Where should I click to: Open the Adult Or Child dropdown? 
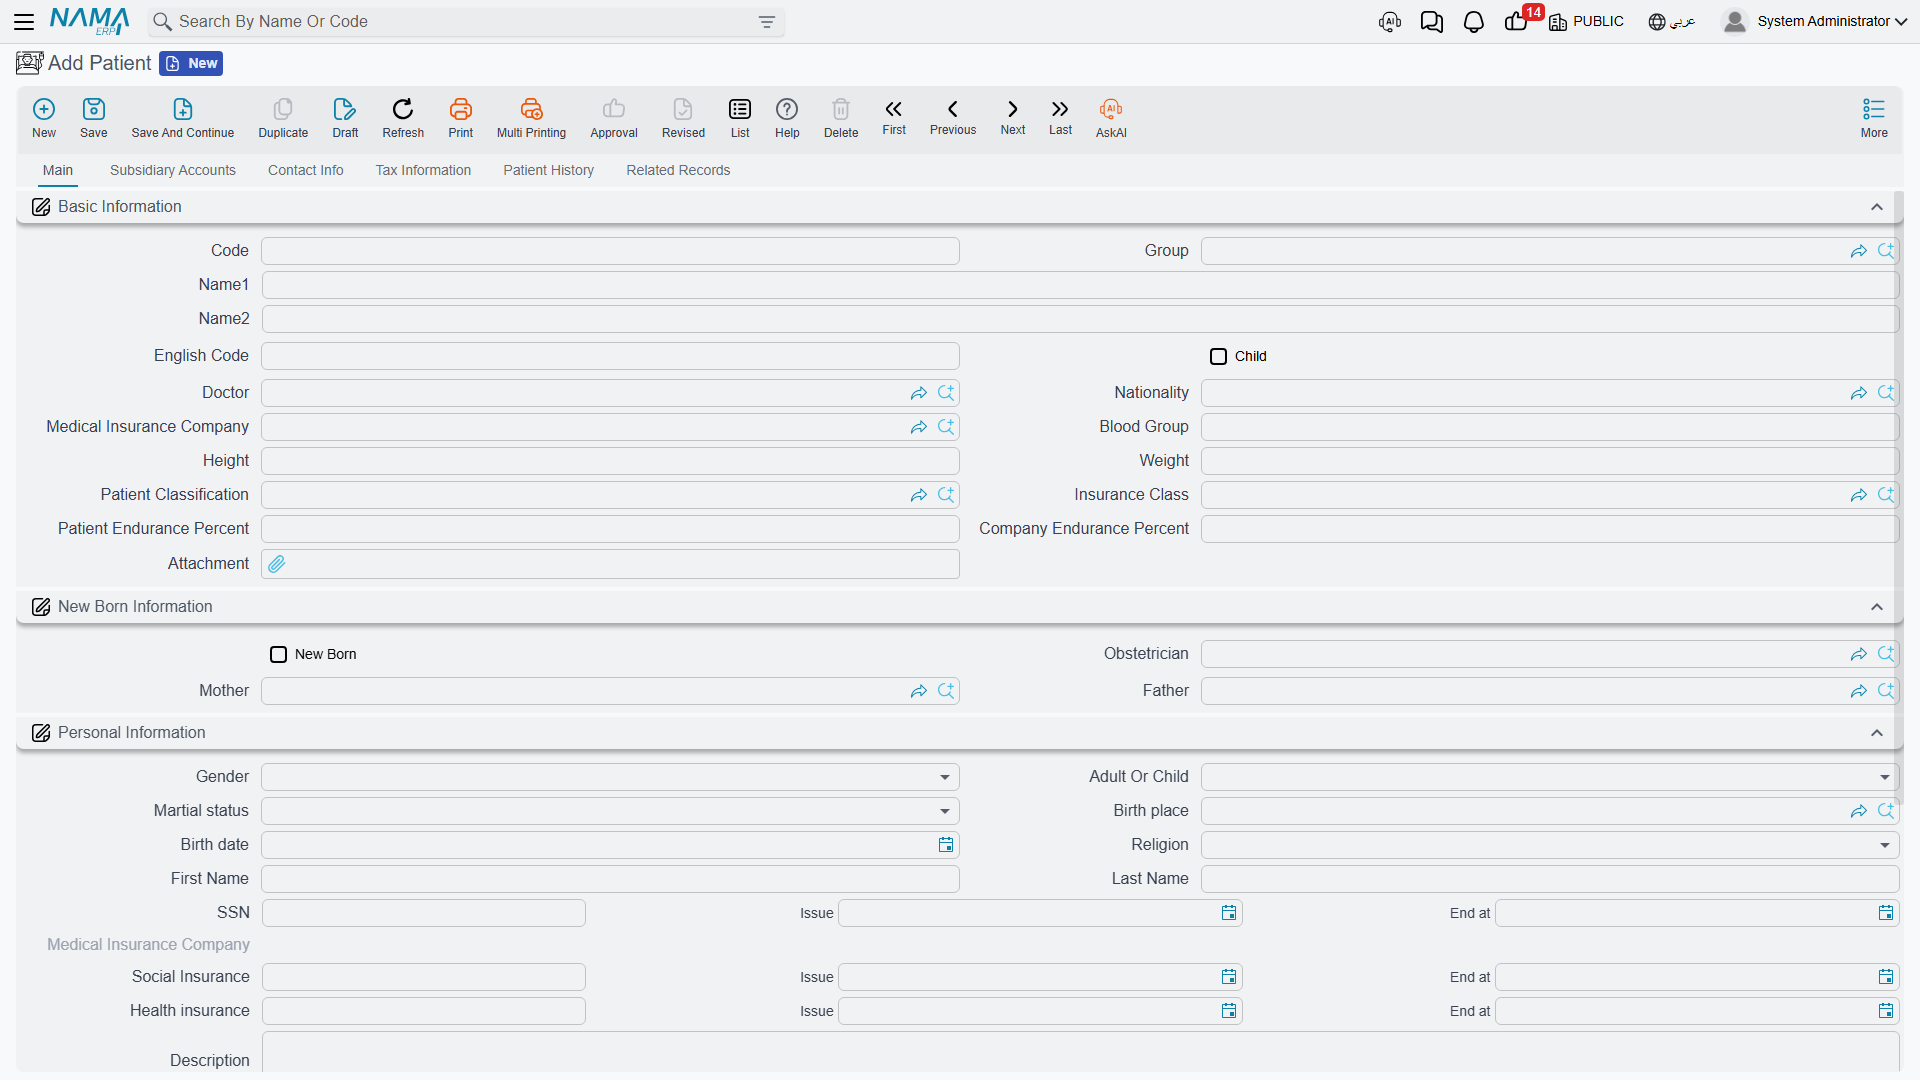tap(1549, 777)
